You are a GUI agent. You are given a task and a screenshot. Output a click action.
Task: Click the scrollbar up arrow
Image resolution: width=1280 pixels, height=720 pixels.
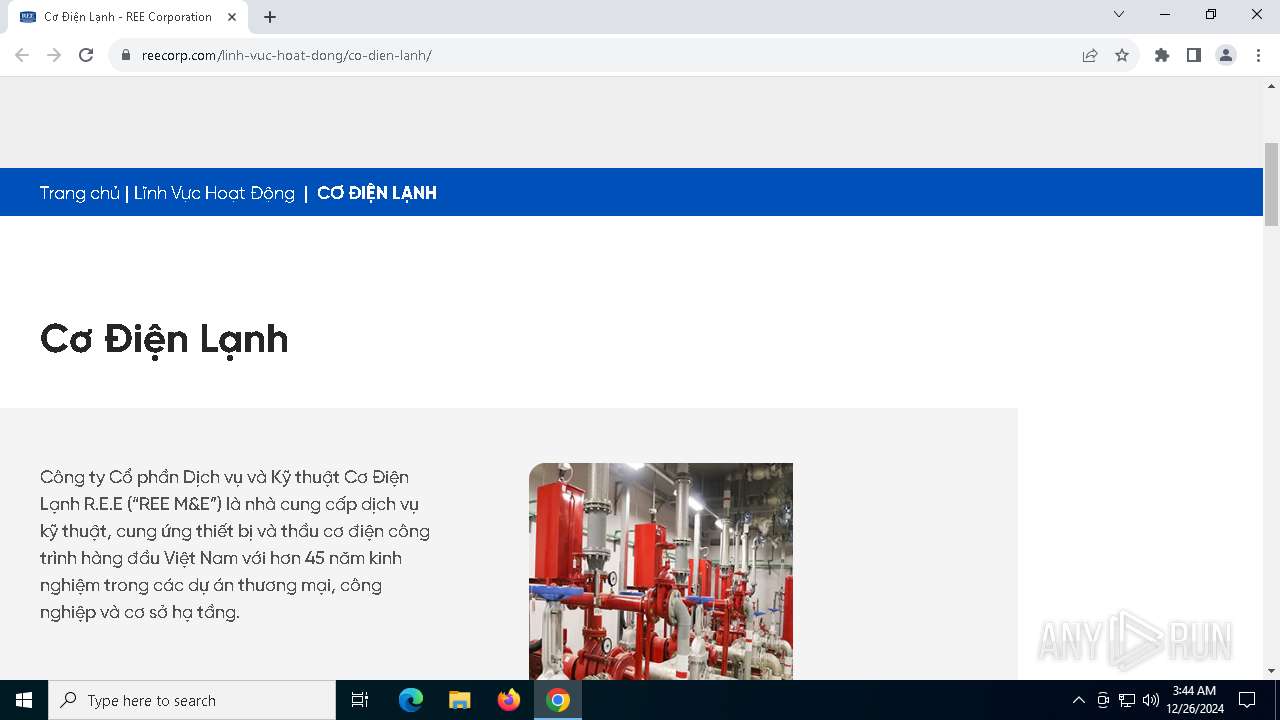(1271, 85)
